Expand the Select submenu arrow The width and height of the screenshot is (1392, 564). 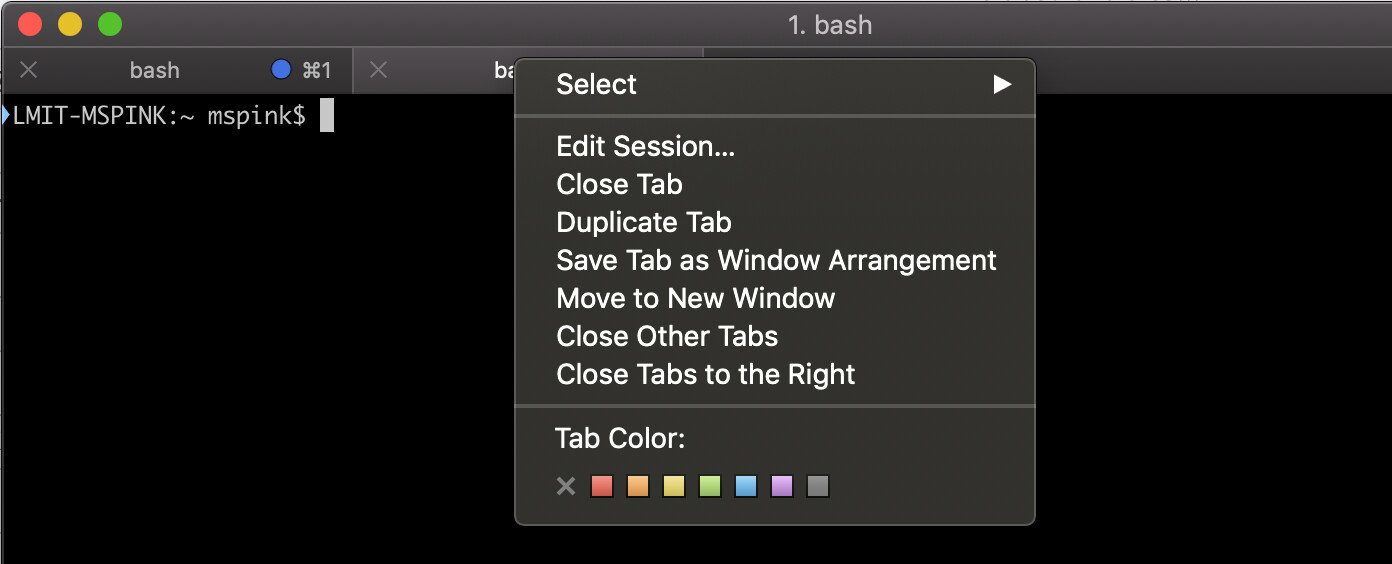(1002, 85)
